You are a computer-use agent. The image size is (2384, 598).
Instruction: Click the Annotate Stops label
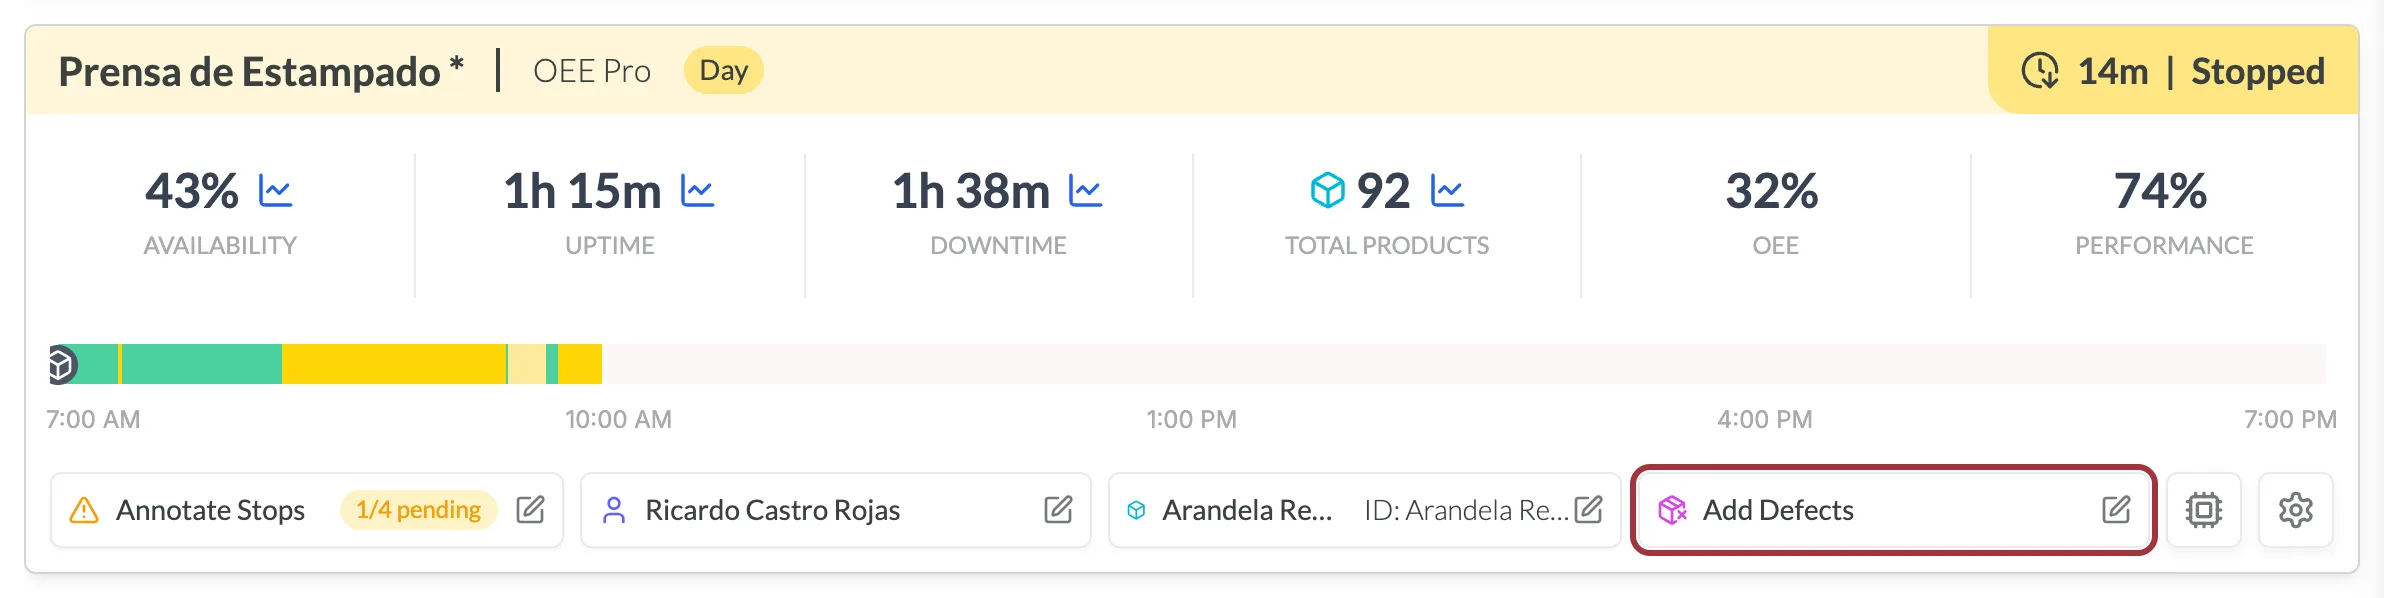coord(210,510)
